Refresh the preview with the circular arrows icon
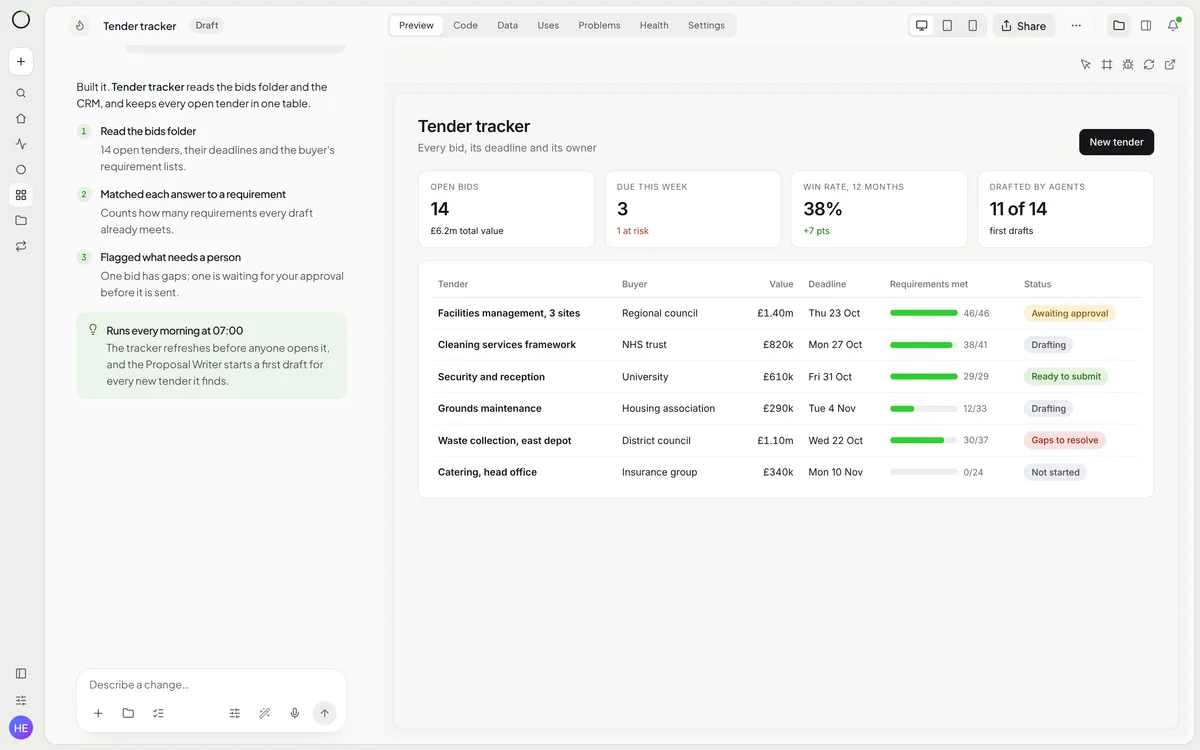 (1149, 65)
